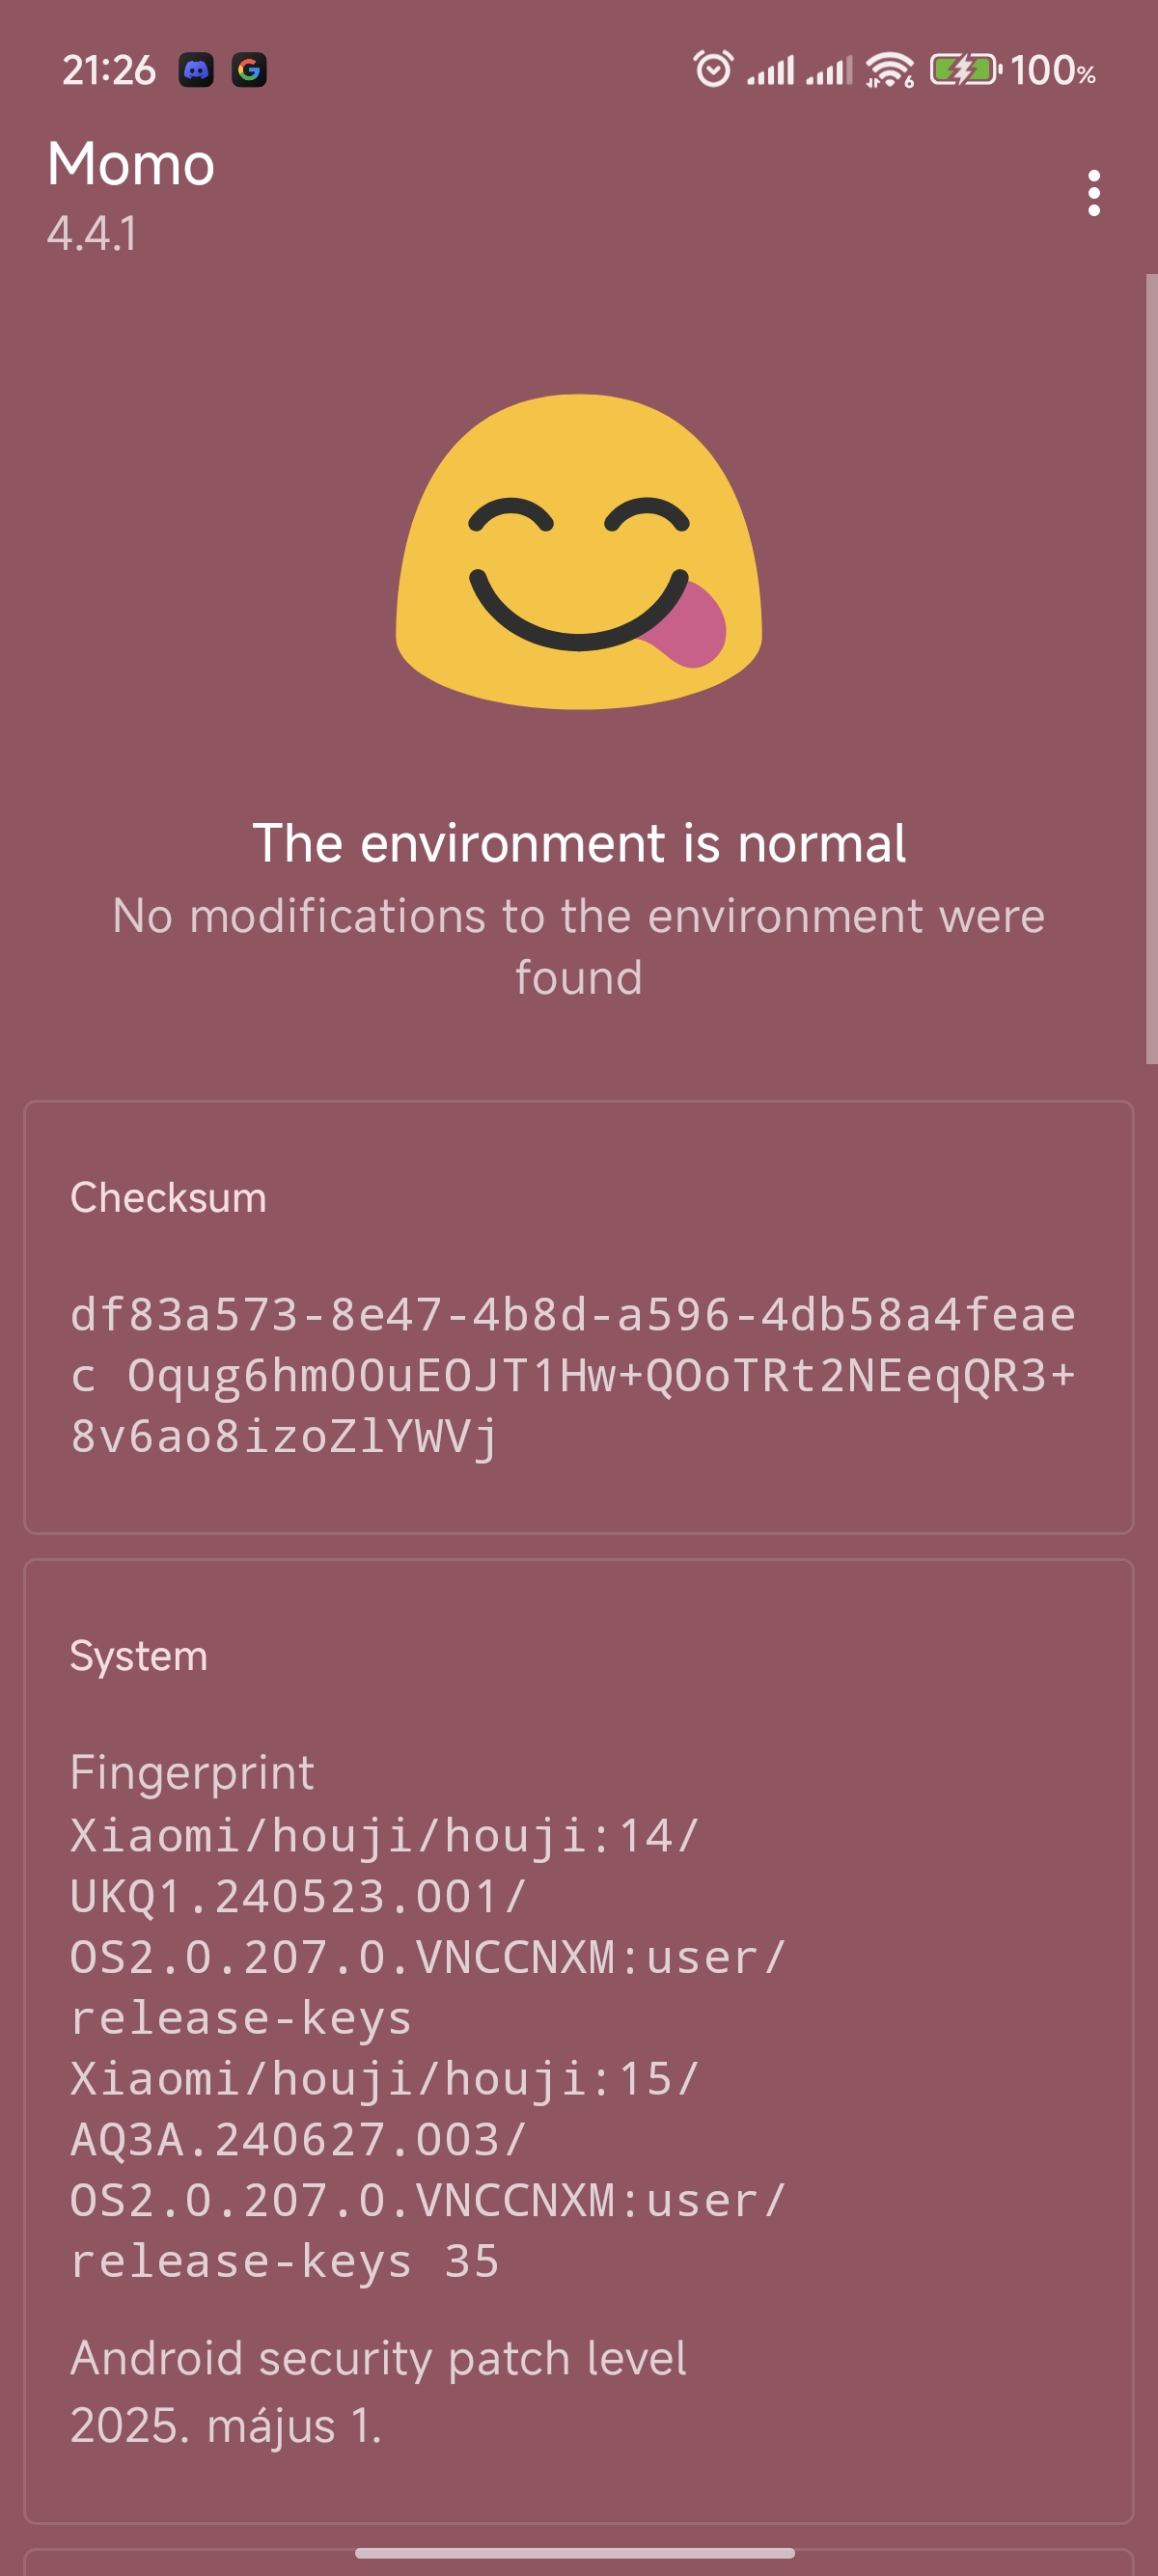Tap the yummy face emoji image
Viewport: 1158px width, 2576px height.
pyautogui.click(x=579, y=552)
